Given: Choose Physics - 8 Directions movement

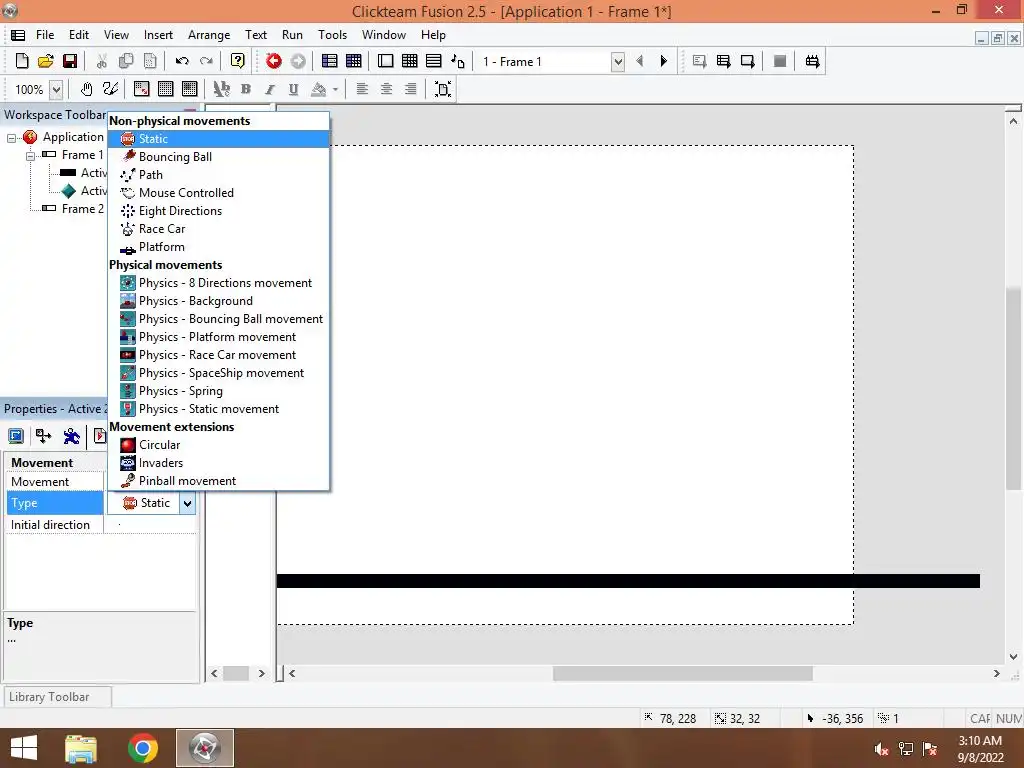Looking at the screenshot, I should coord(219,283).
